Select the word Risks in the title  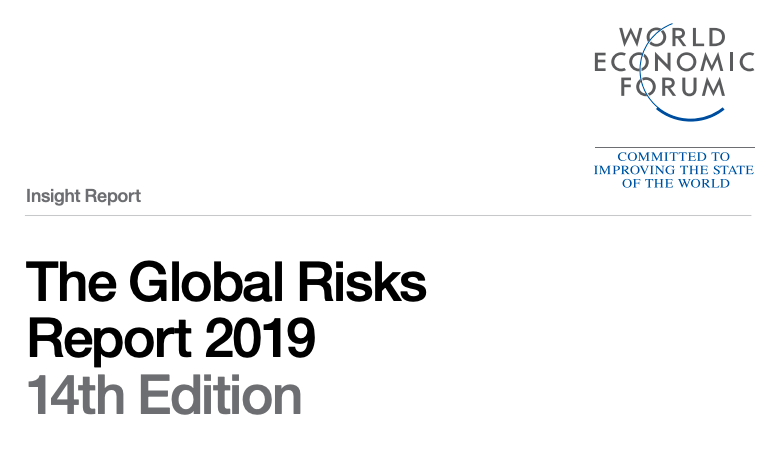(x=362, y=282)
